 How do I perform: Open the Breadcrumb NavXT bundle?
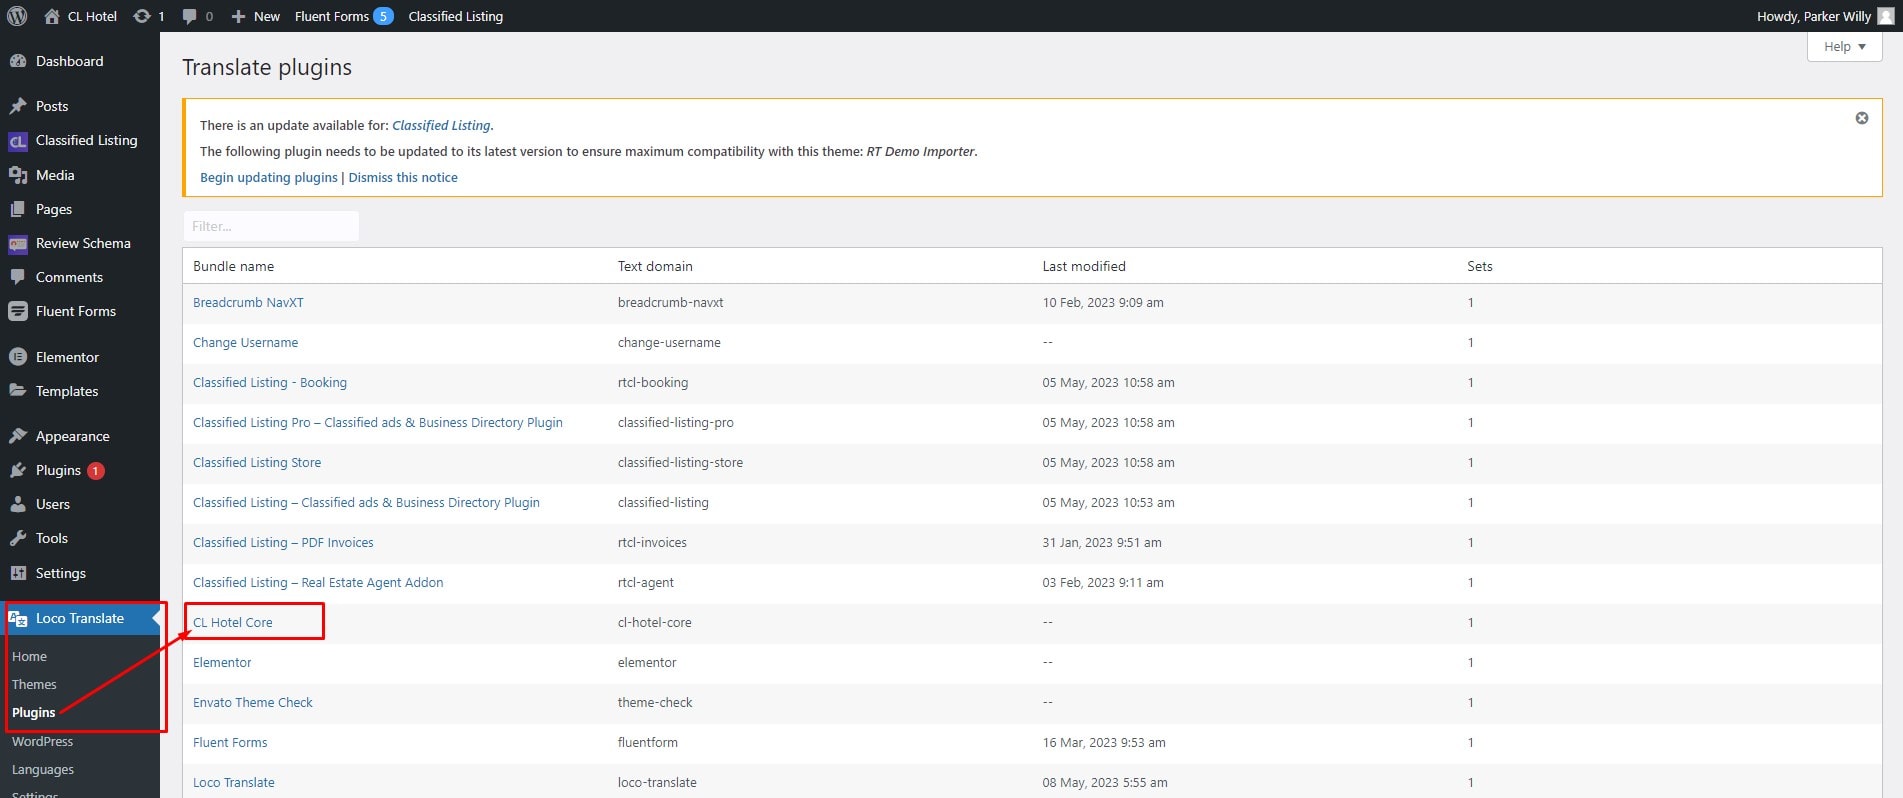coord(248,302)
